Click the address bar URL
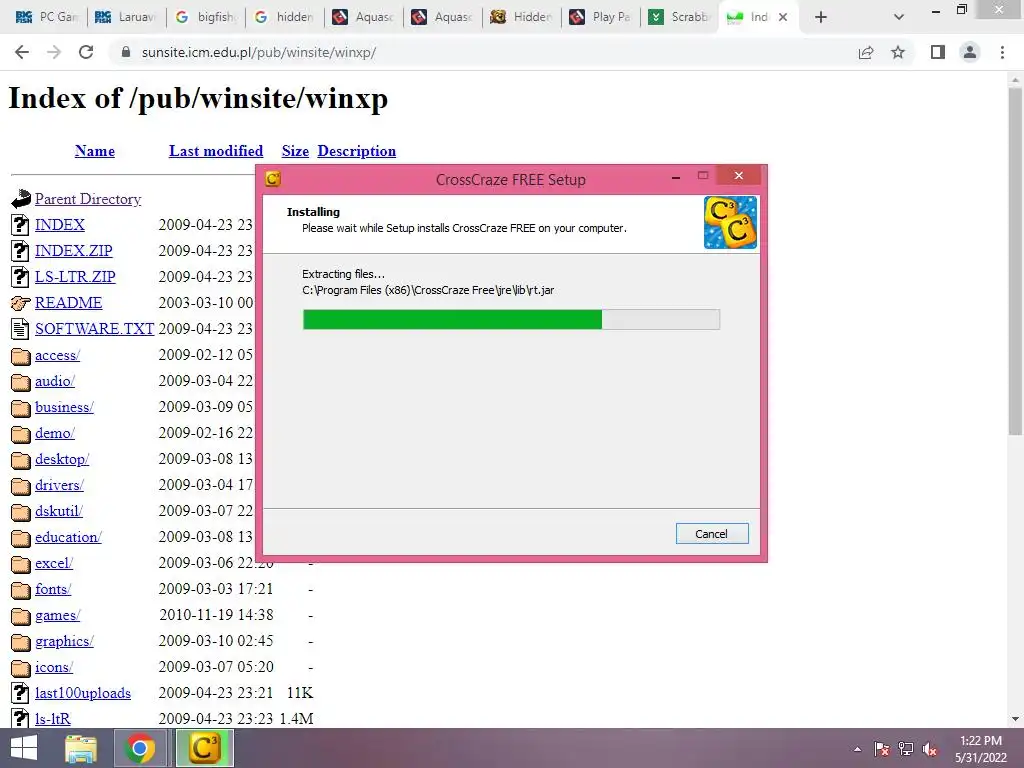The height and width of the screenshot is (768, 1024). pos(259,52)
